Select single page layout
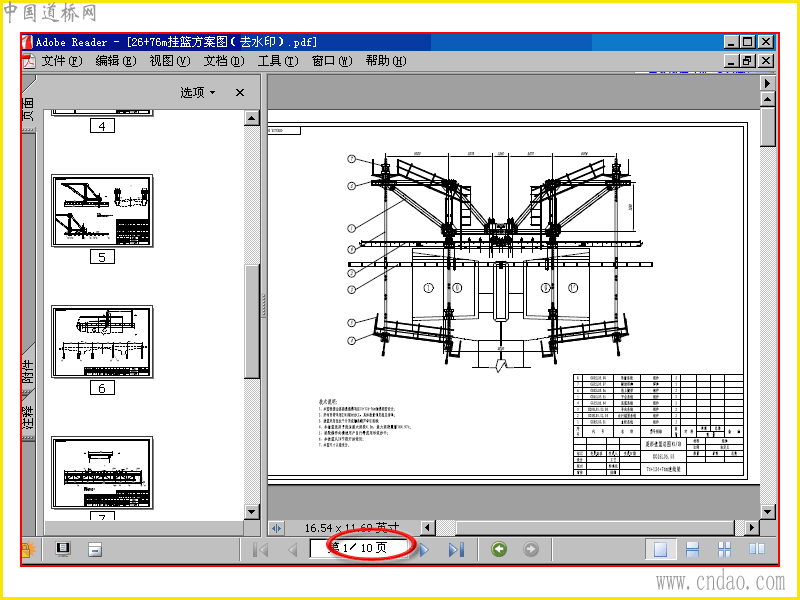This screenshot has height=600, width=800. (660, 549)
